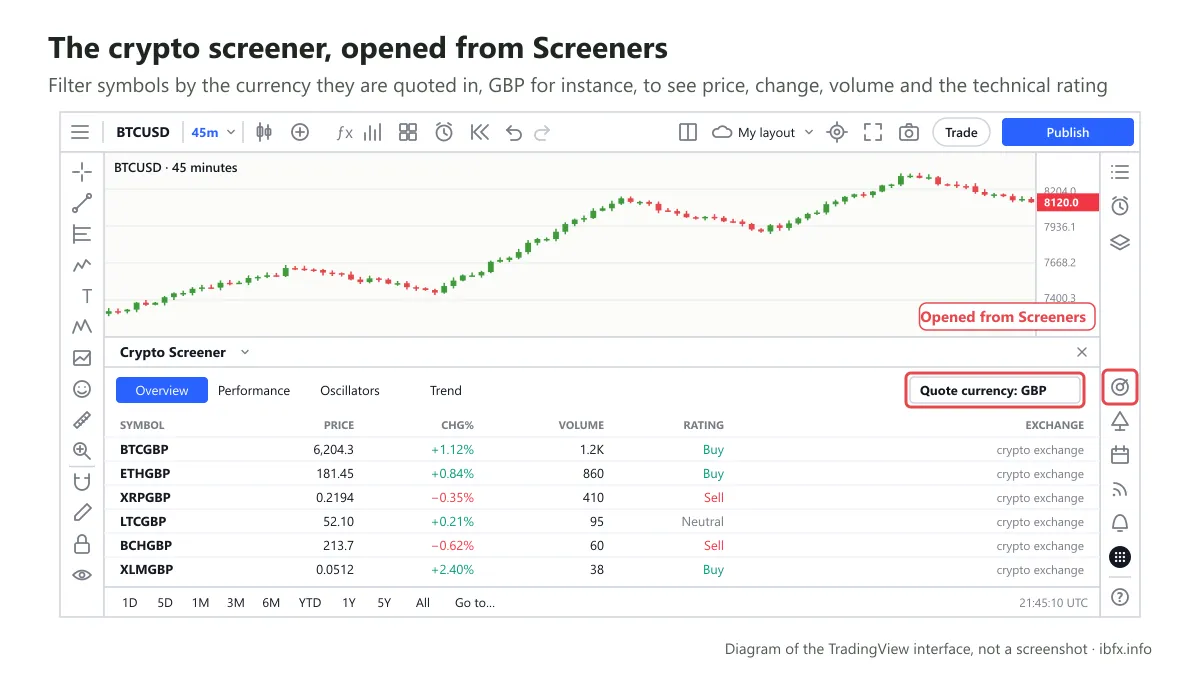Switch to the Trend tab
This screenshot has width=1200, height=675.
pos(446,390)
